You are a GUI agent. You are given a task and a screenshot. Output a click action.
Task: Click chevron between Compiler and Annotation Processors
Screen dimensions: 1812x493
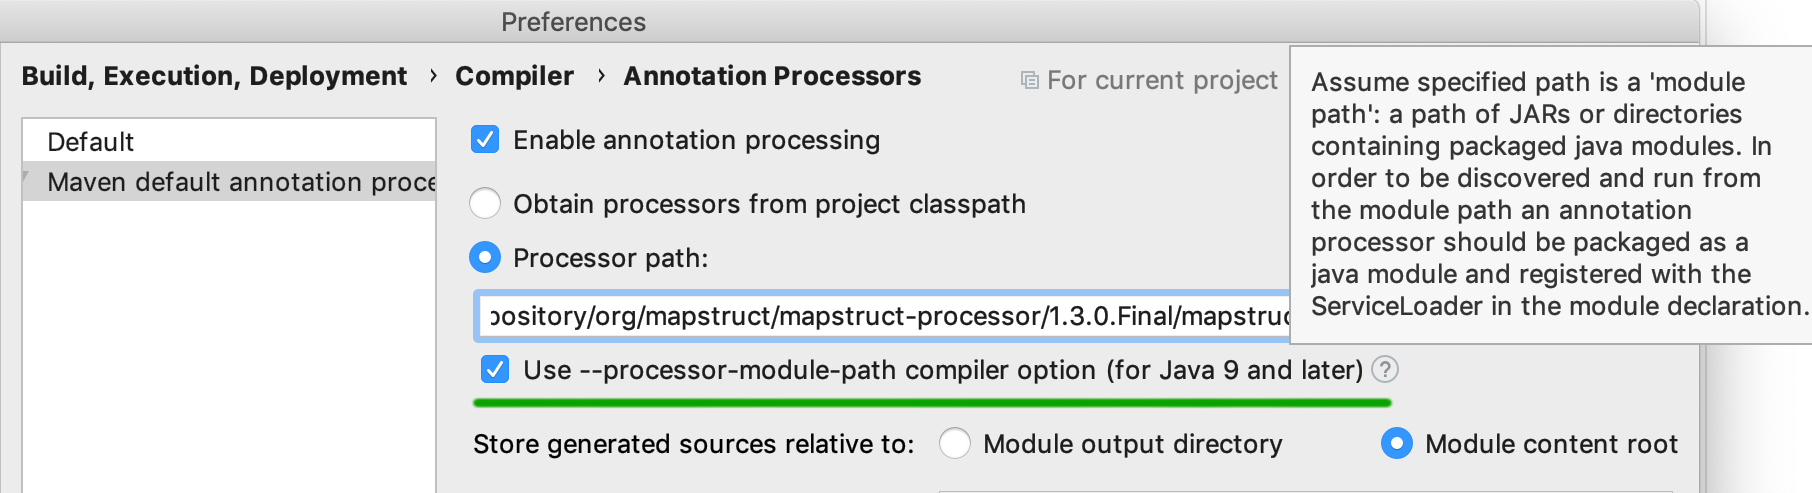tap(601, 76)
